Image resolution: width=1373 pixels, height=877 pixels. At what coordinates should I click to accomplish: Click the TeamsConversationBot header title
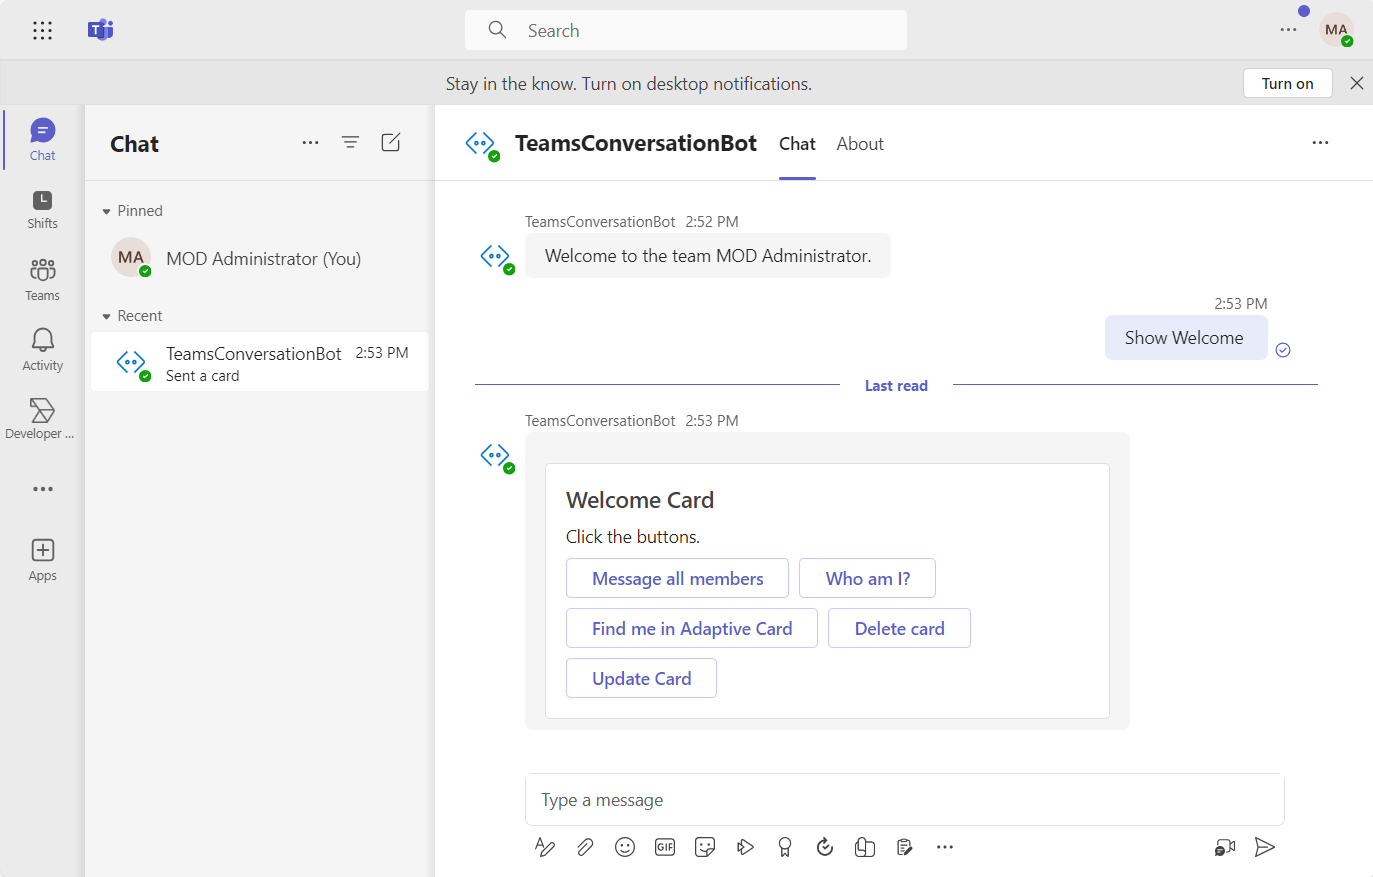636,143
